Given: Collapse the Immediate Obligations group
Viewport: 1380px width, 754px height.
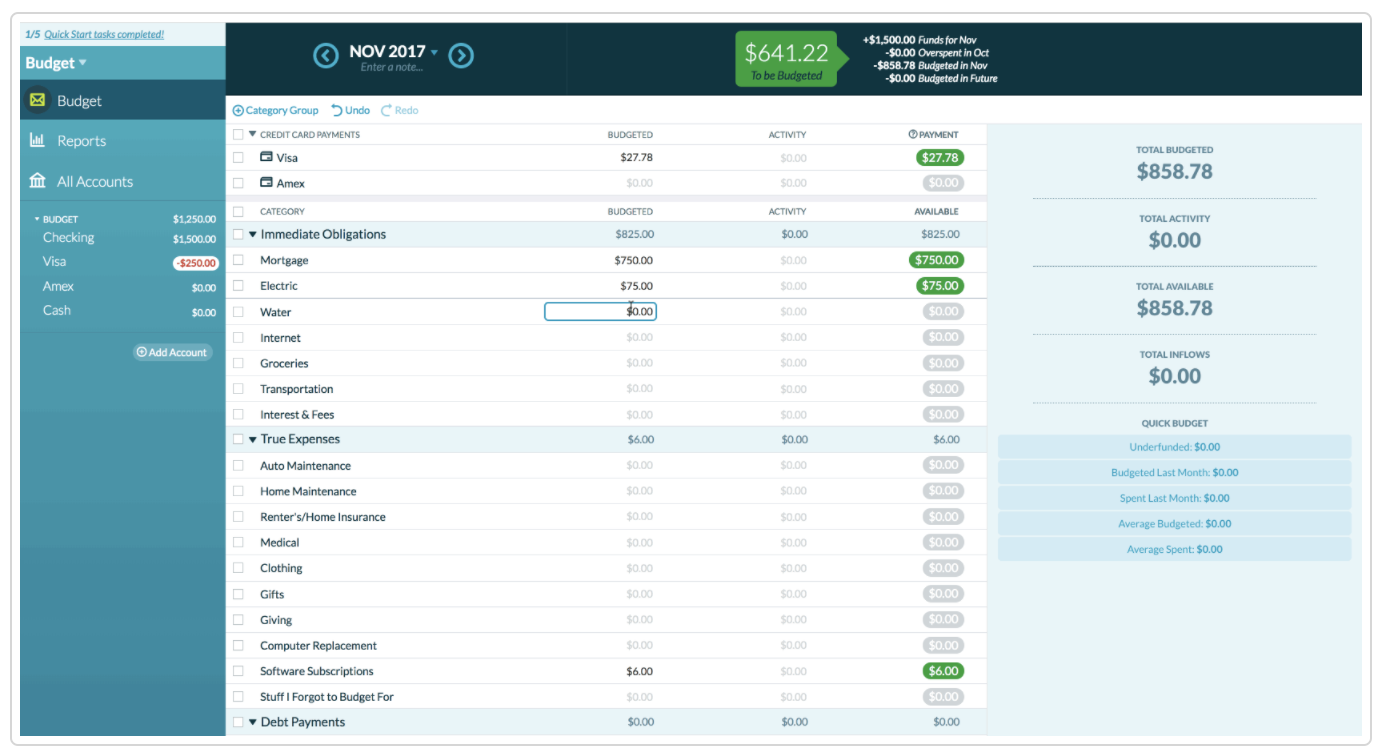Looking at the screenshot, I should [x=253, y=235].
